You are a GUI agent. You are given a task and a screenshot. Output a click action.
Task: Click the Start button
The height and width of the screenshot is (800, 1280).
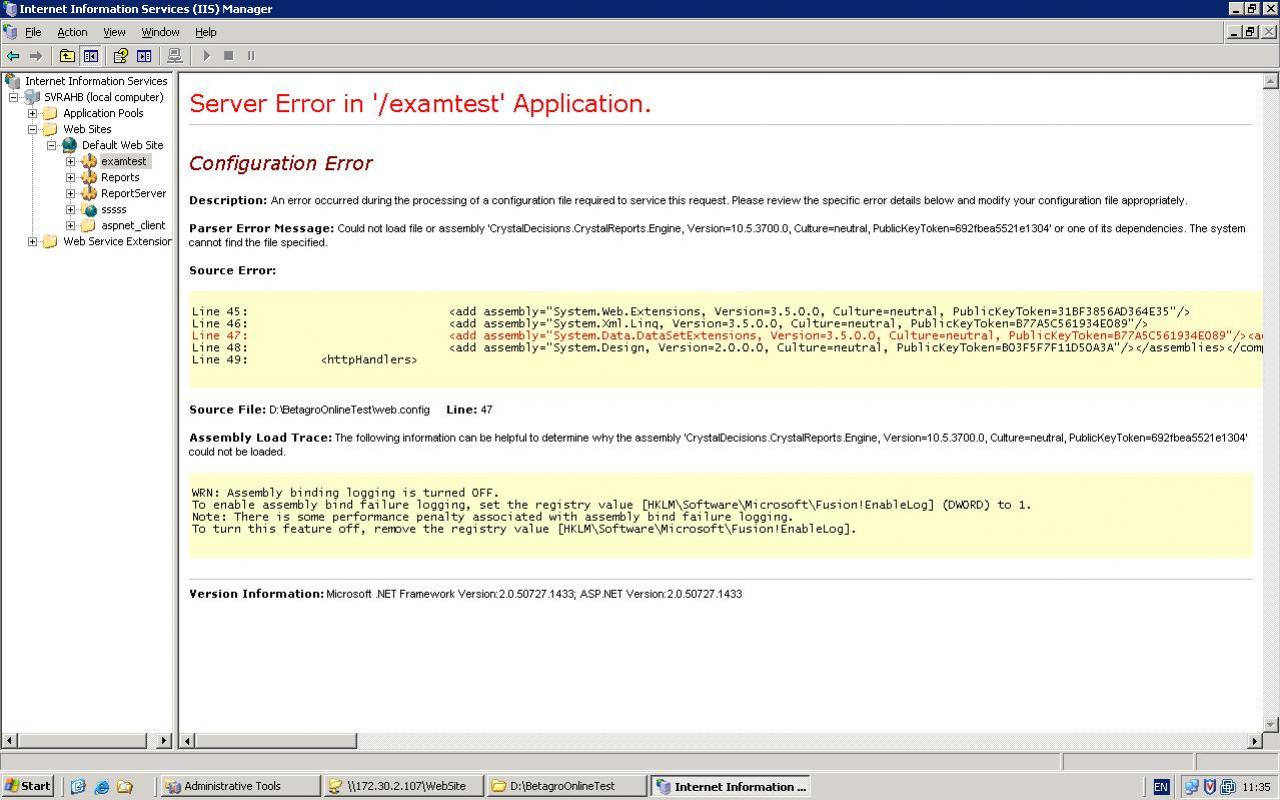pyautogui.click(x=28, y=786)
